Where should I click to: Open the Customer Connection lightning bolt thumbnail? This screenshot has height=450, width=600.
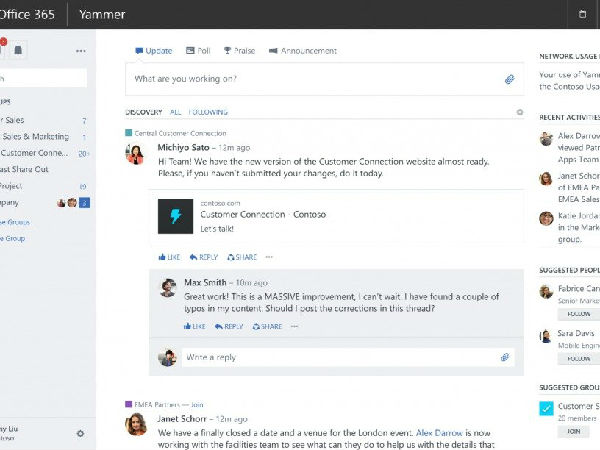pos(175,216)
